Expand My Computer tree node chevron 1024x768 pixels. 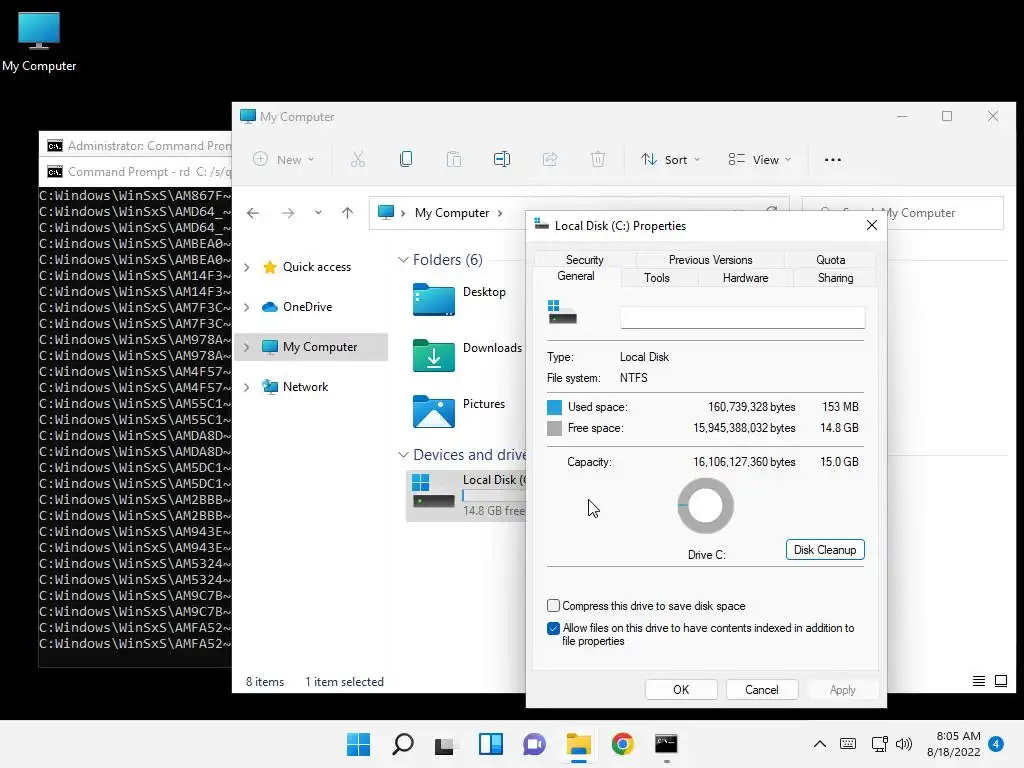247,347
